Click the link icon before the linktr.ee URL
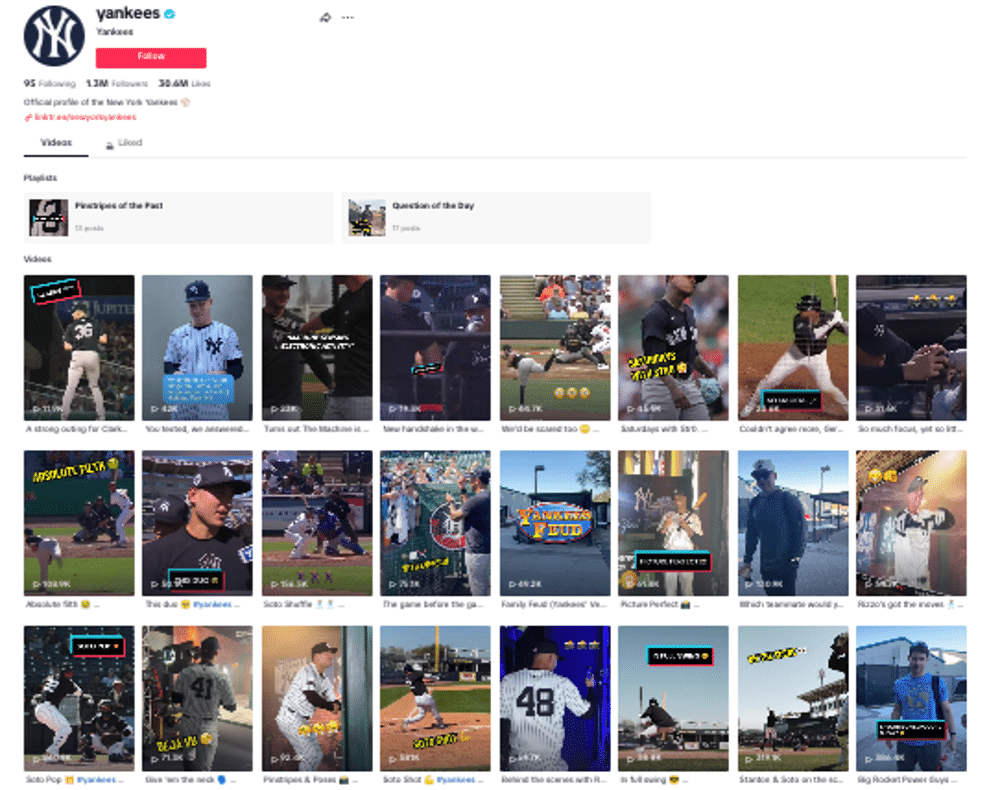 [28, 117]
